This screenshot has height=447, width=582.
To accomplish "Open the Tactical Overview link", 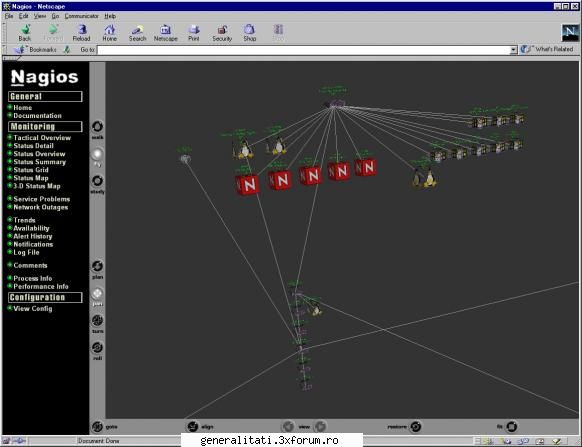I will pos(42,138).
